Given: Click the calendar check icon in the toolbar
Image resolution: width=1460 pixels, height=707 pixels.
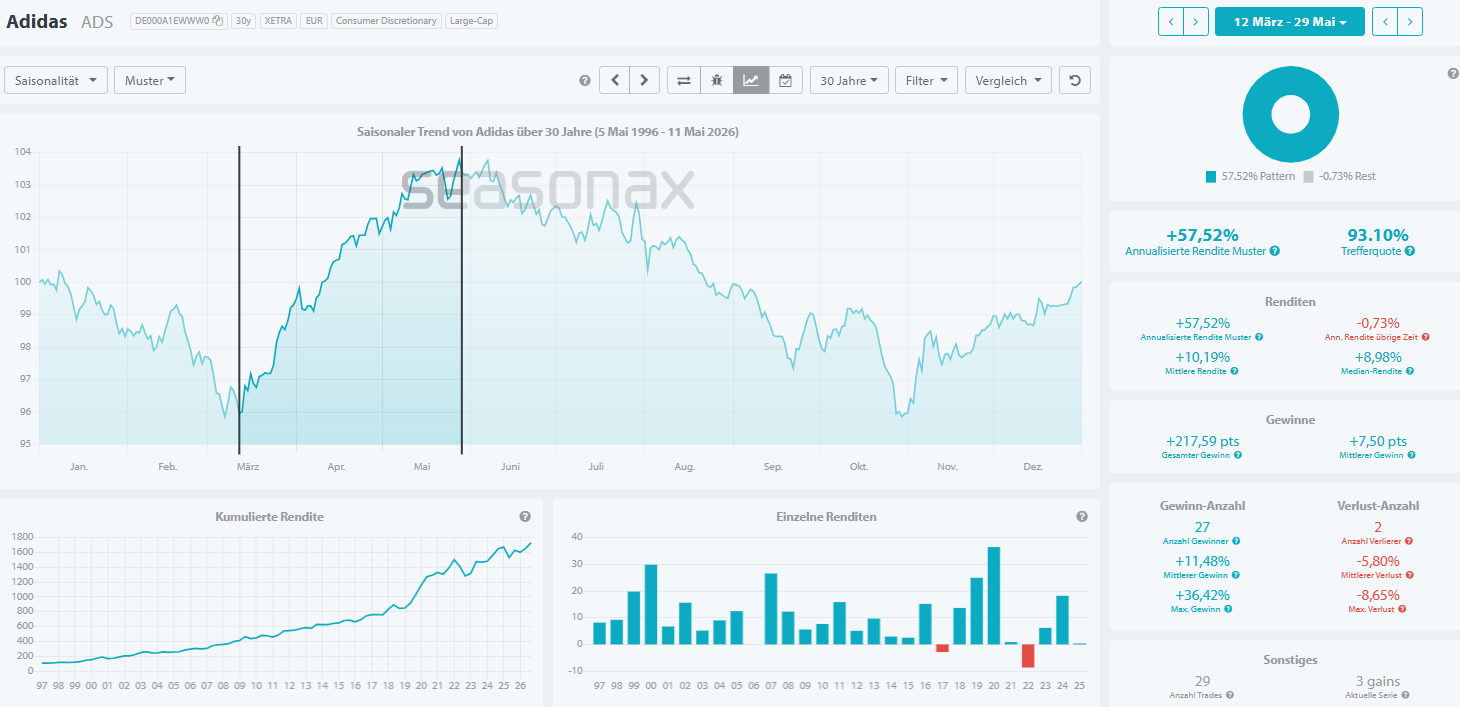Looking at the screenshot, I should tap(785, 80).
